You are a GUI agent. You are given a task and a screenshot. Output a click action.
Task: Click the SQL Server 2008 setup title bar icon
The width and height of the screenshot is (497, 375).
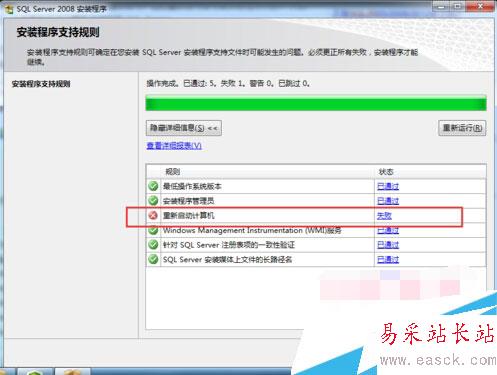click(9, 9)
